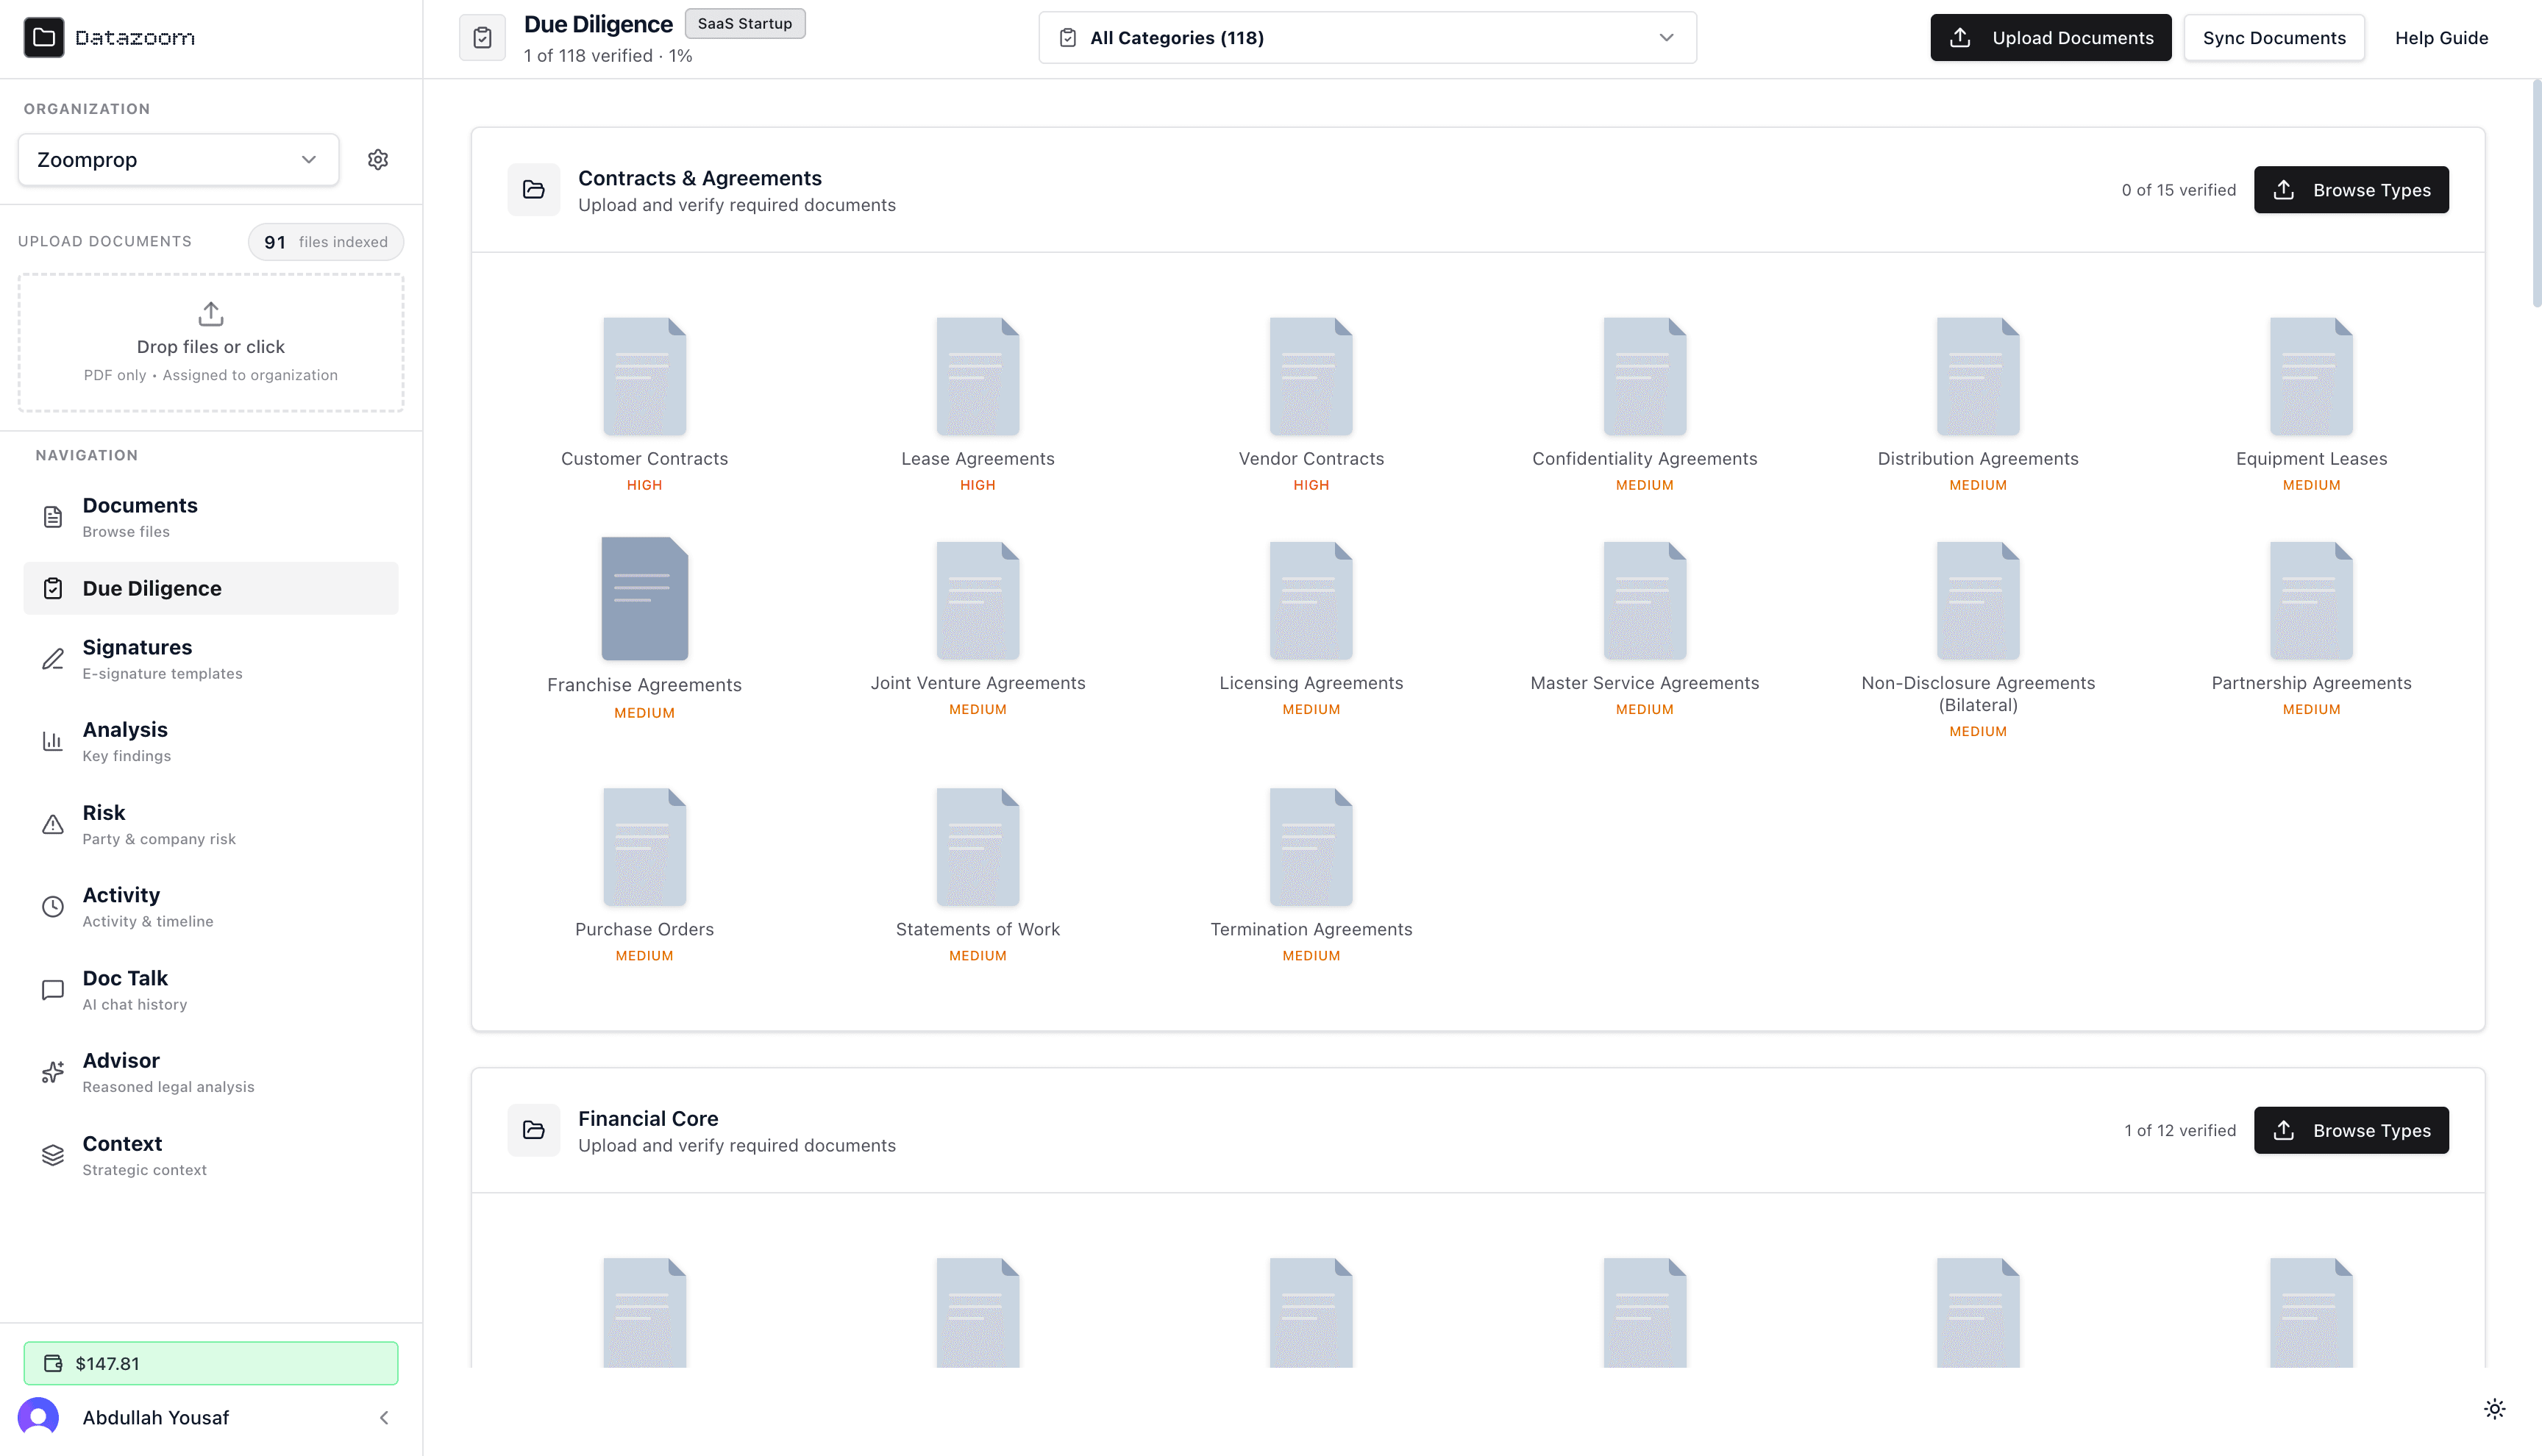Viewport: 2542px width, 1456px height.
Task: Click the wallet balance $147.81 badge
Action: click(211, 1363)
